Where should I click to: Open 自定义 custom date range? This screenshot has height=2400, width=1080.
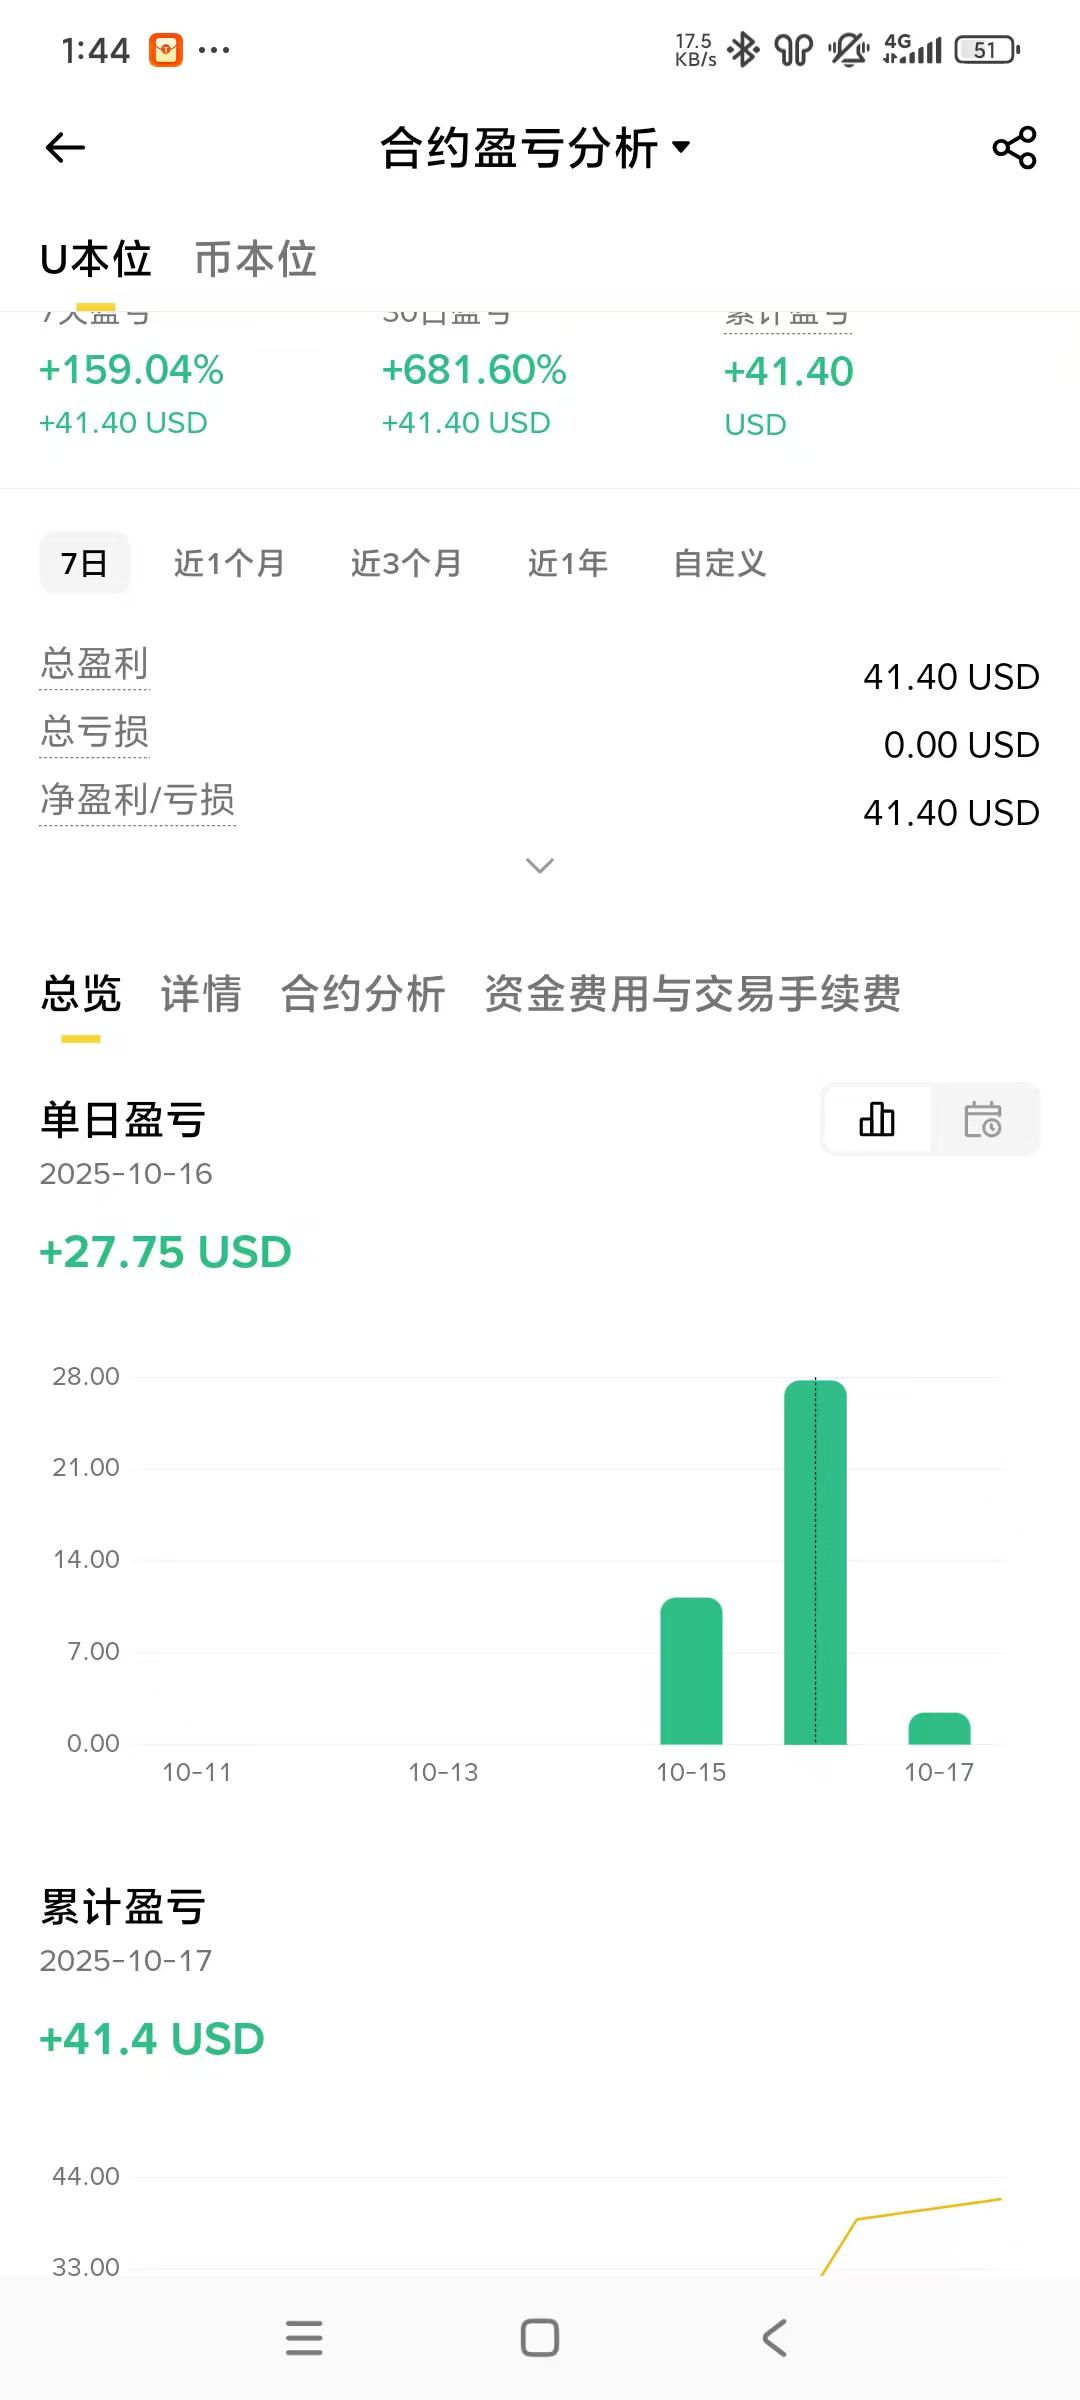point(720,563)
